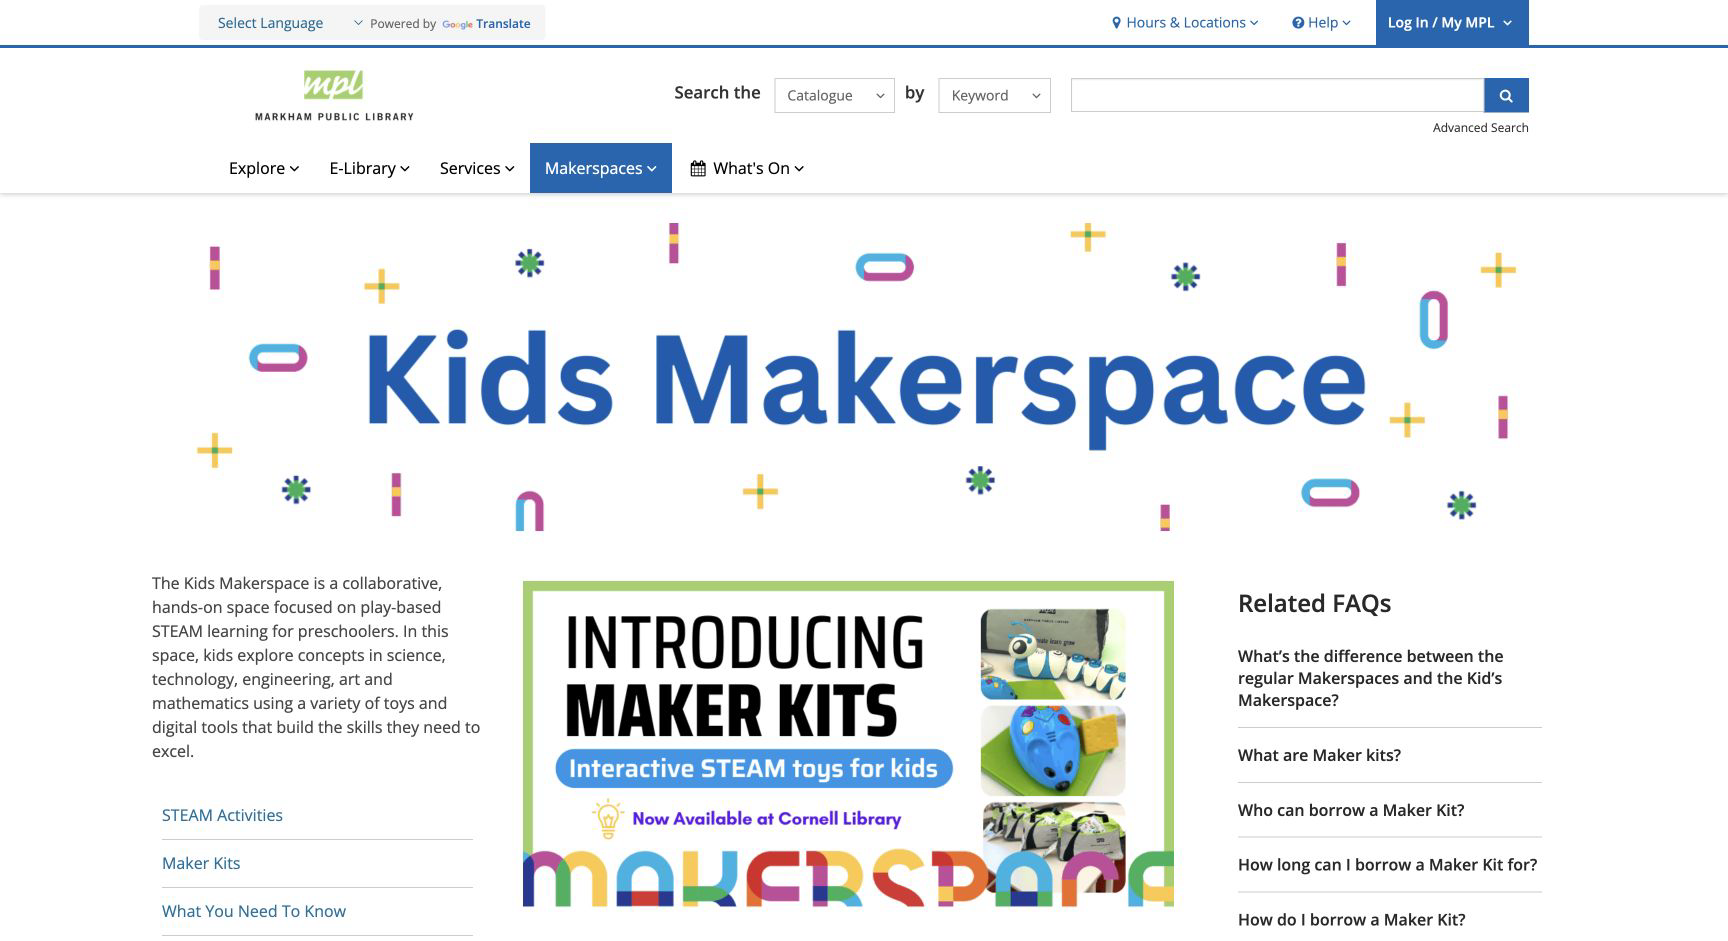This screenshot has width=1728, height=941.
Task: Open FAQ about difference between regular Makerspaces
Action: click(x=1370, y=678)
